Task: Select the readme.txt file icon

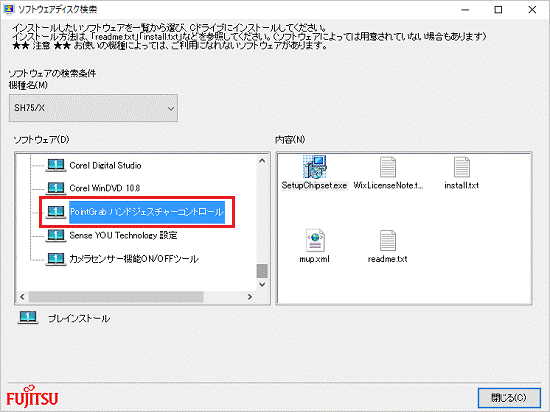Action: coord(388,241)
